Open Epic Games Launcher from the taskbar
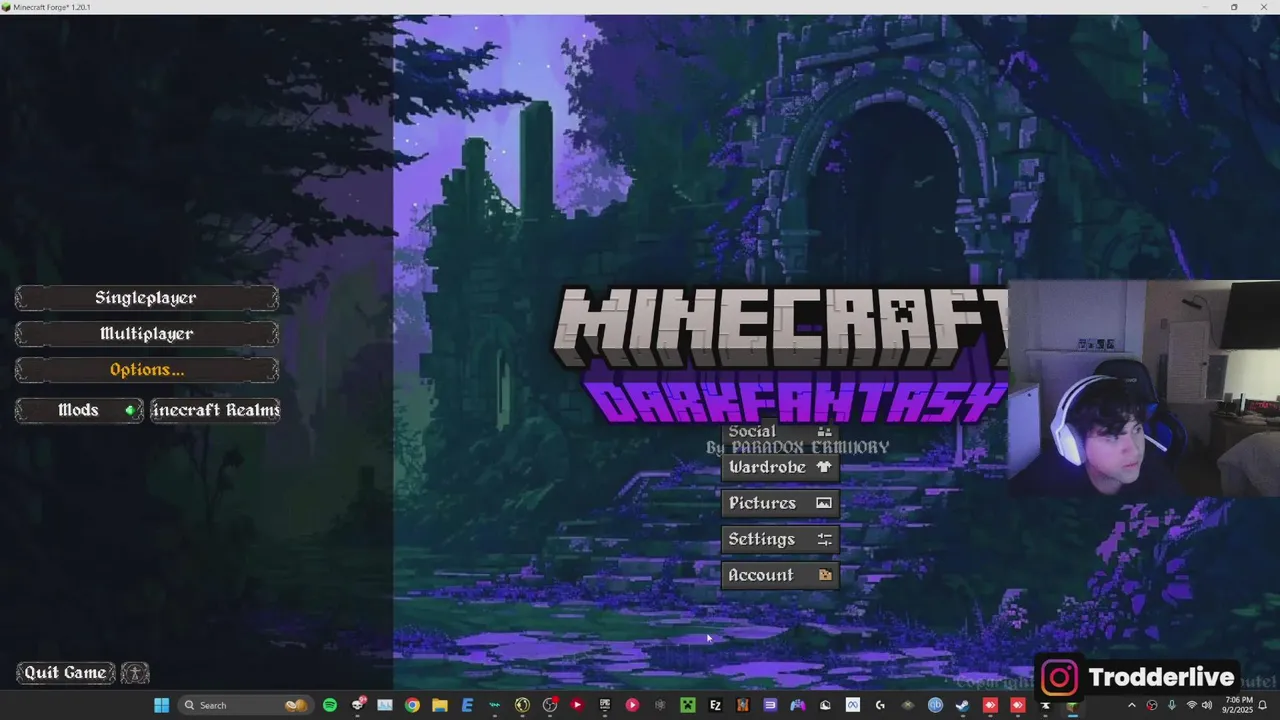 (x=604, y=705)
